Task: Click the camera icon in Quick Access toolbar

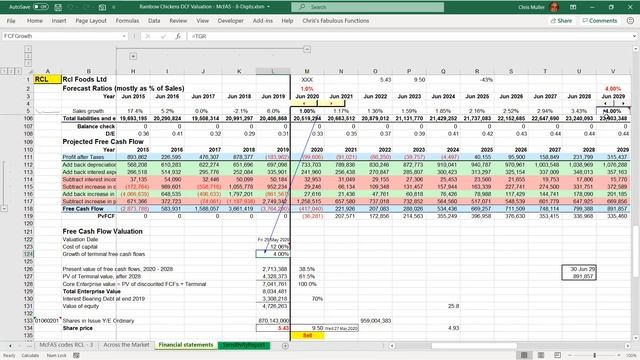Action: pyautogui.click(x=102, y=7)
